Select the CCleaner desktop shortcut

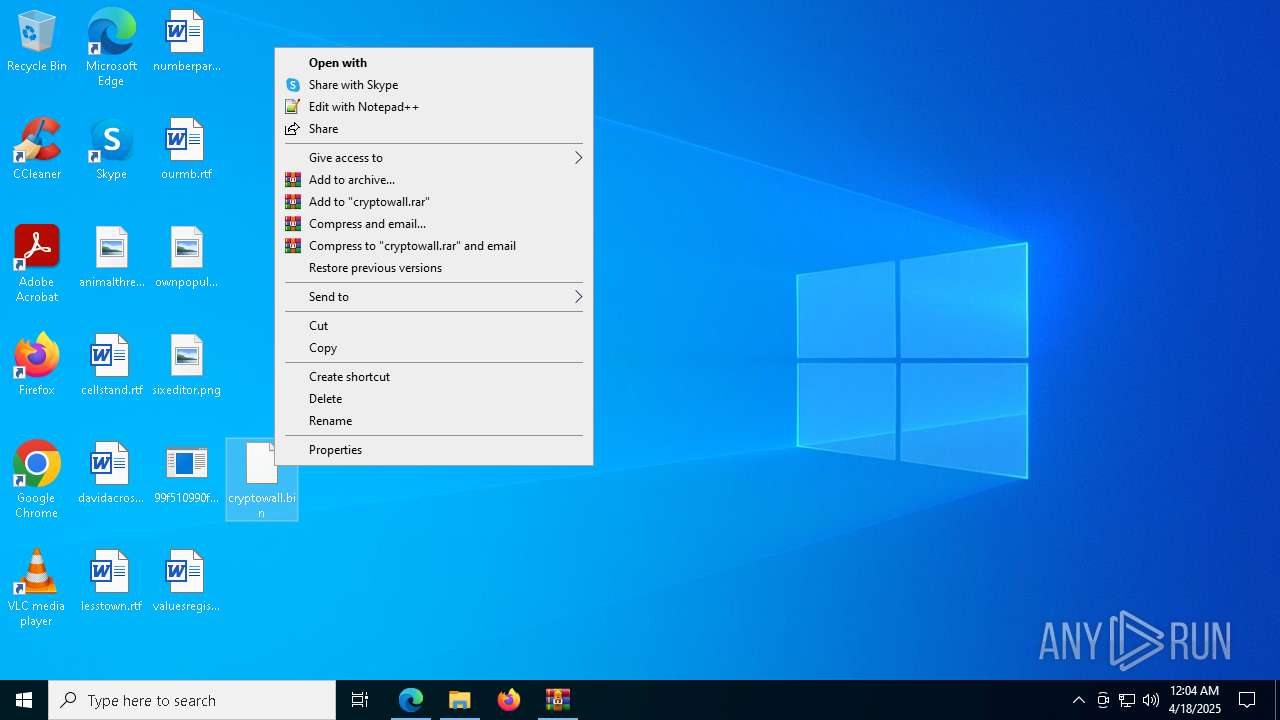(x=37, y=150)
